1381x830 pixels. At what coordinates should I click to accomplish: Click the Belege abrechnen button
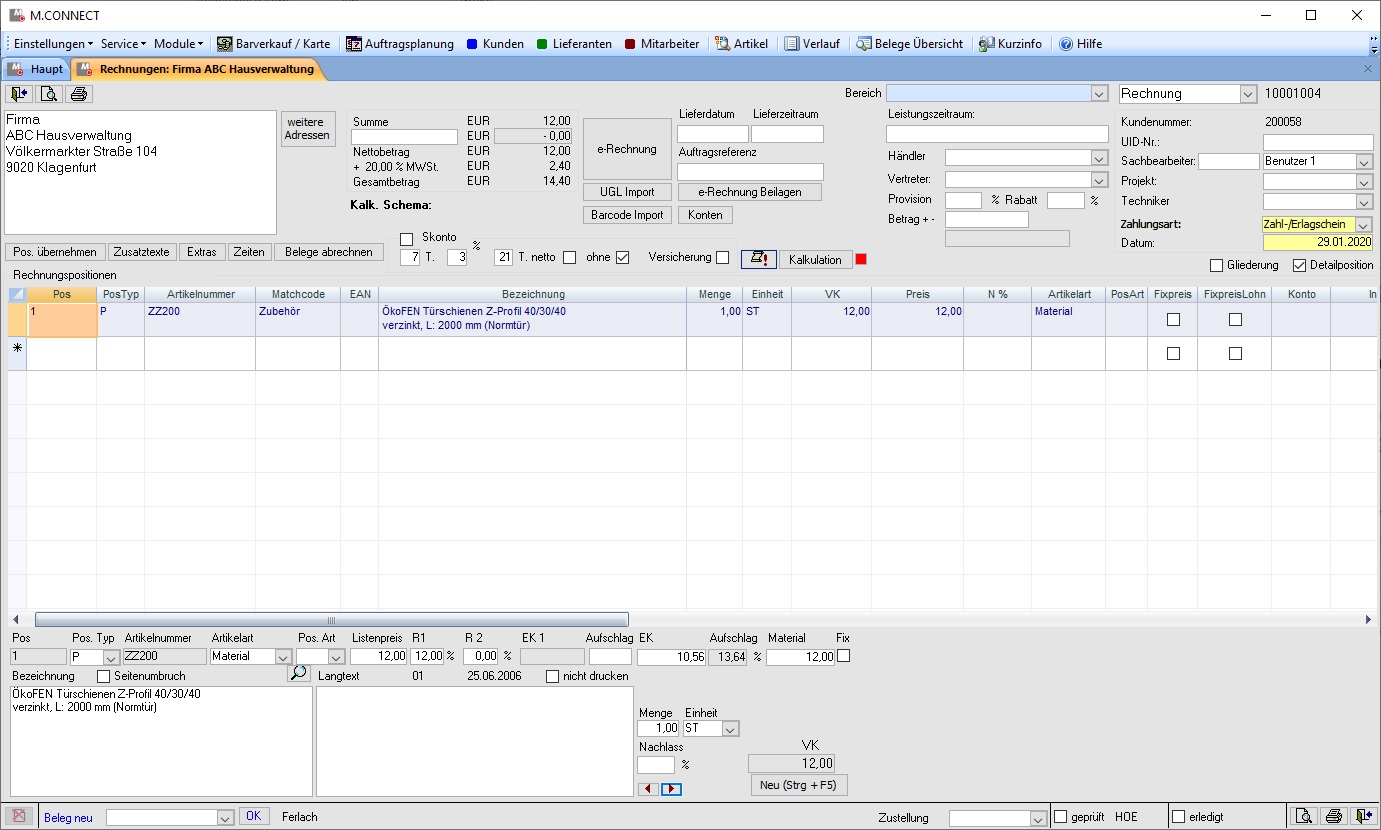pyautogui.click(x=328, y=252)
